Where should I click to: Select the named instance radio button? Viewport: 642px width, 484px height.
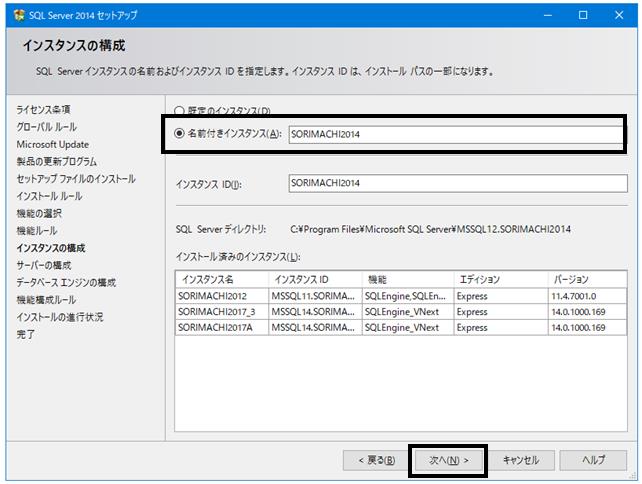point(179,133)
